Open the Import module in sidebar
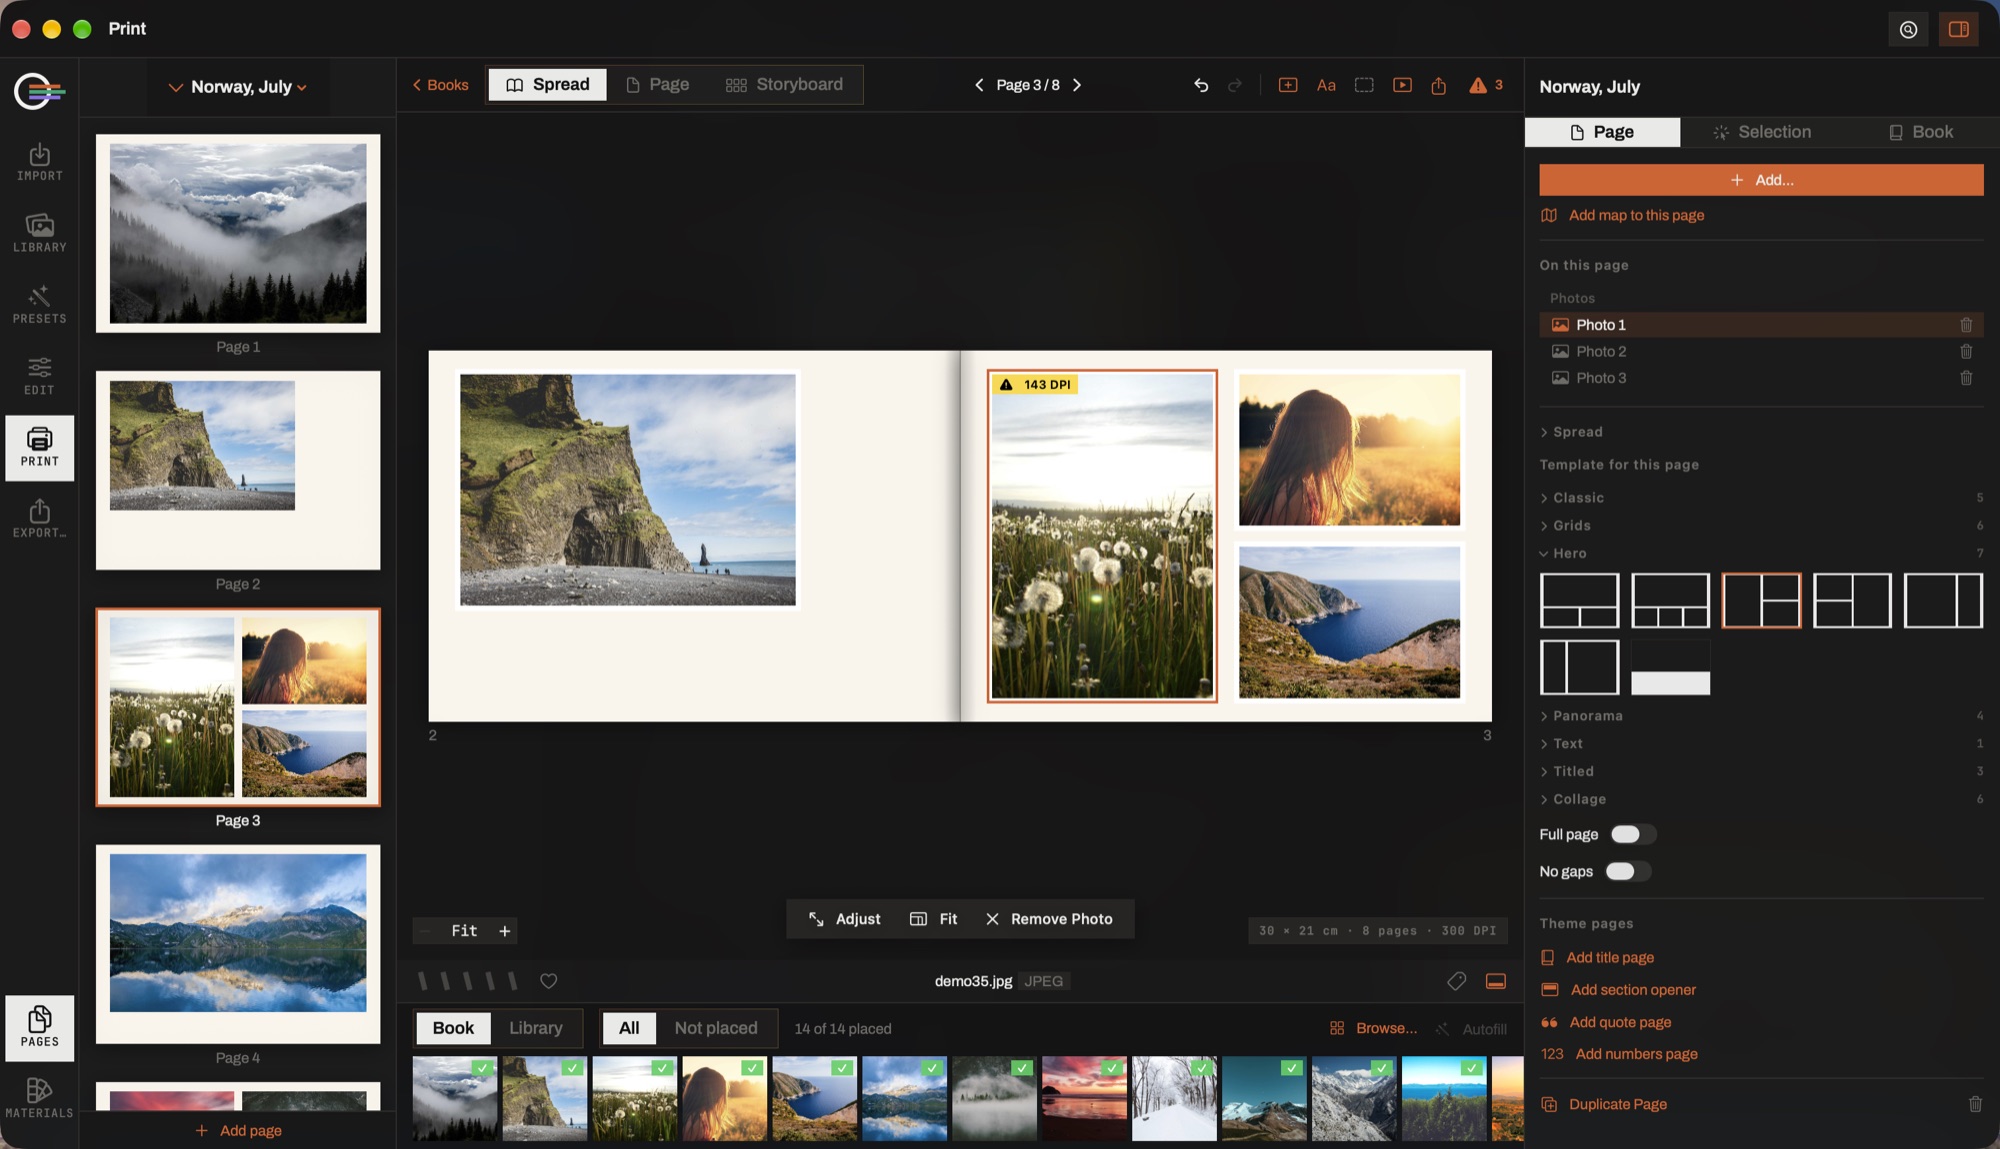The width and height of the screenshot is (2000, 1149). [x=39, y=162]
